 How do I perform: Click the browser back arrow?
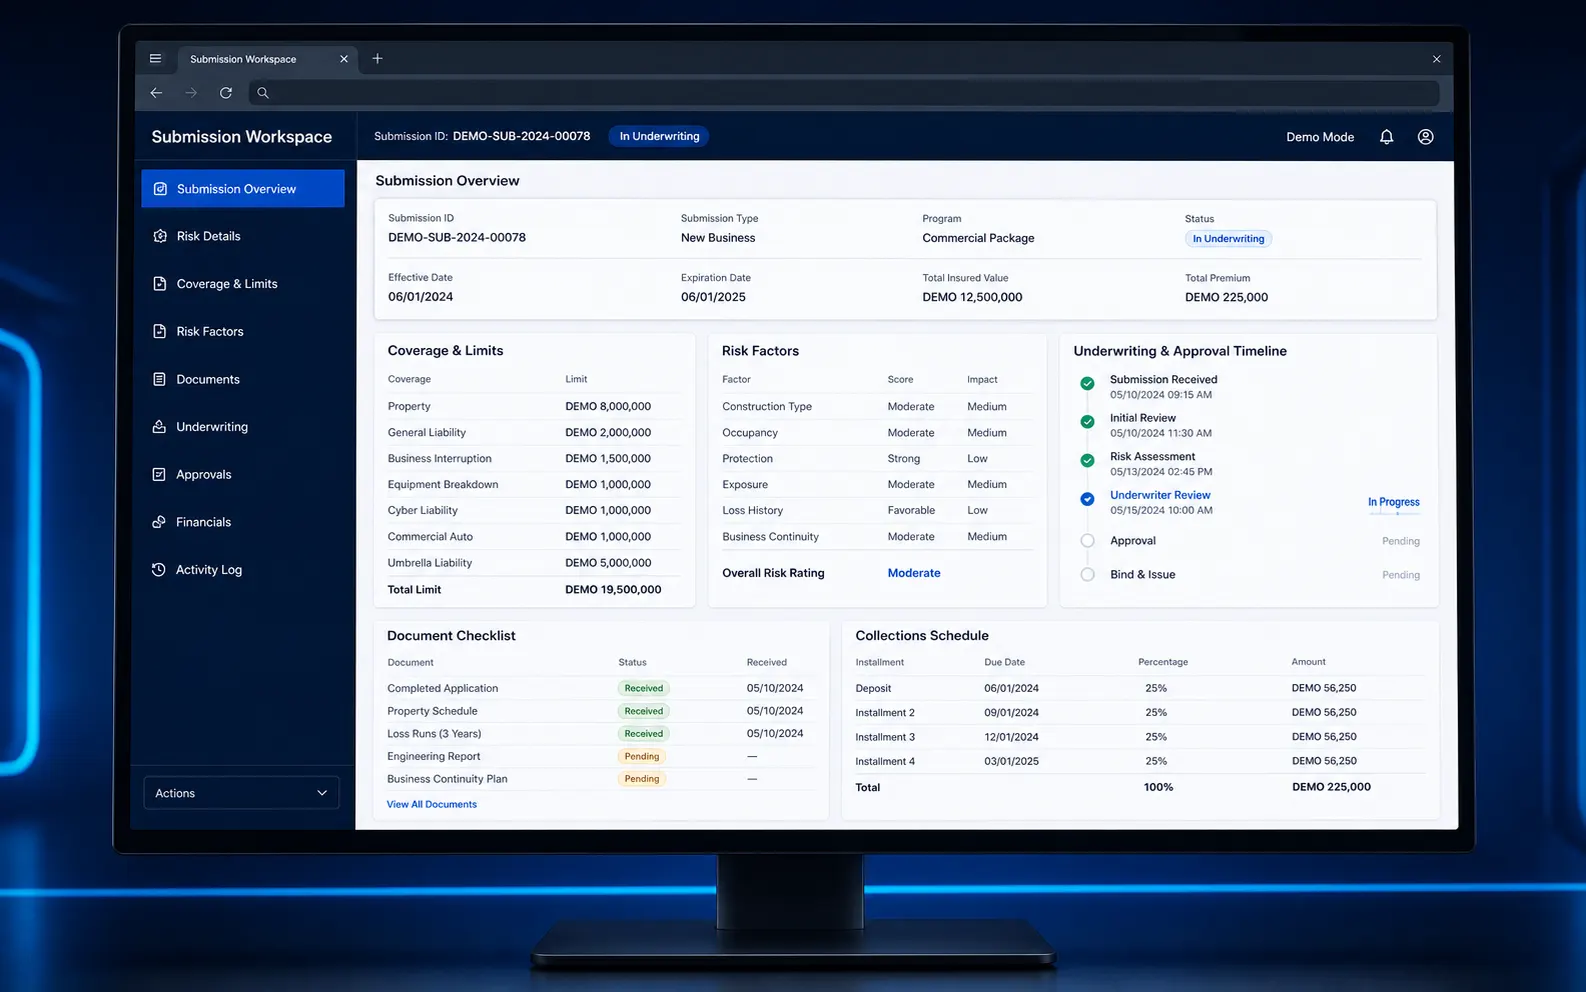(156, 93)
